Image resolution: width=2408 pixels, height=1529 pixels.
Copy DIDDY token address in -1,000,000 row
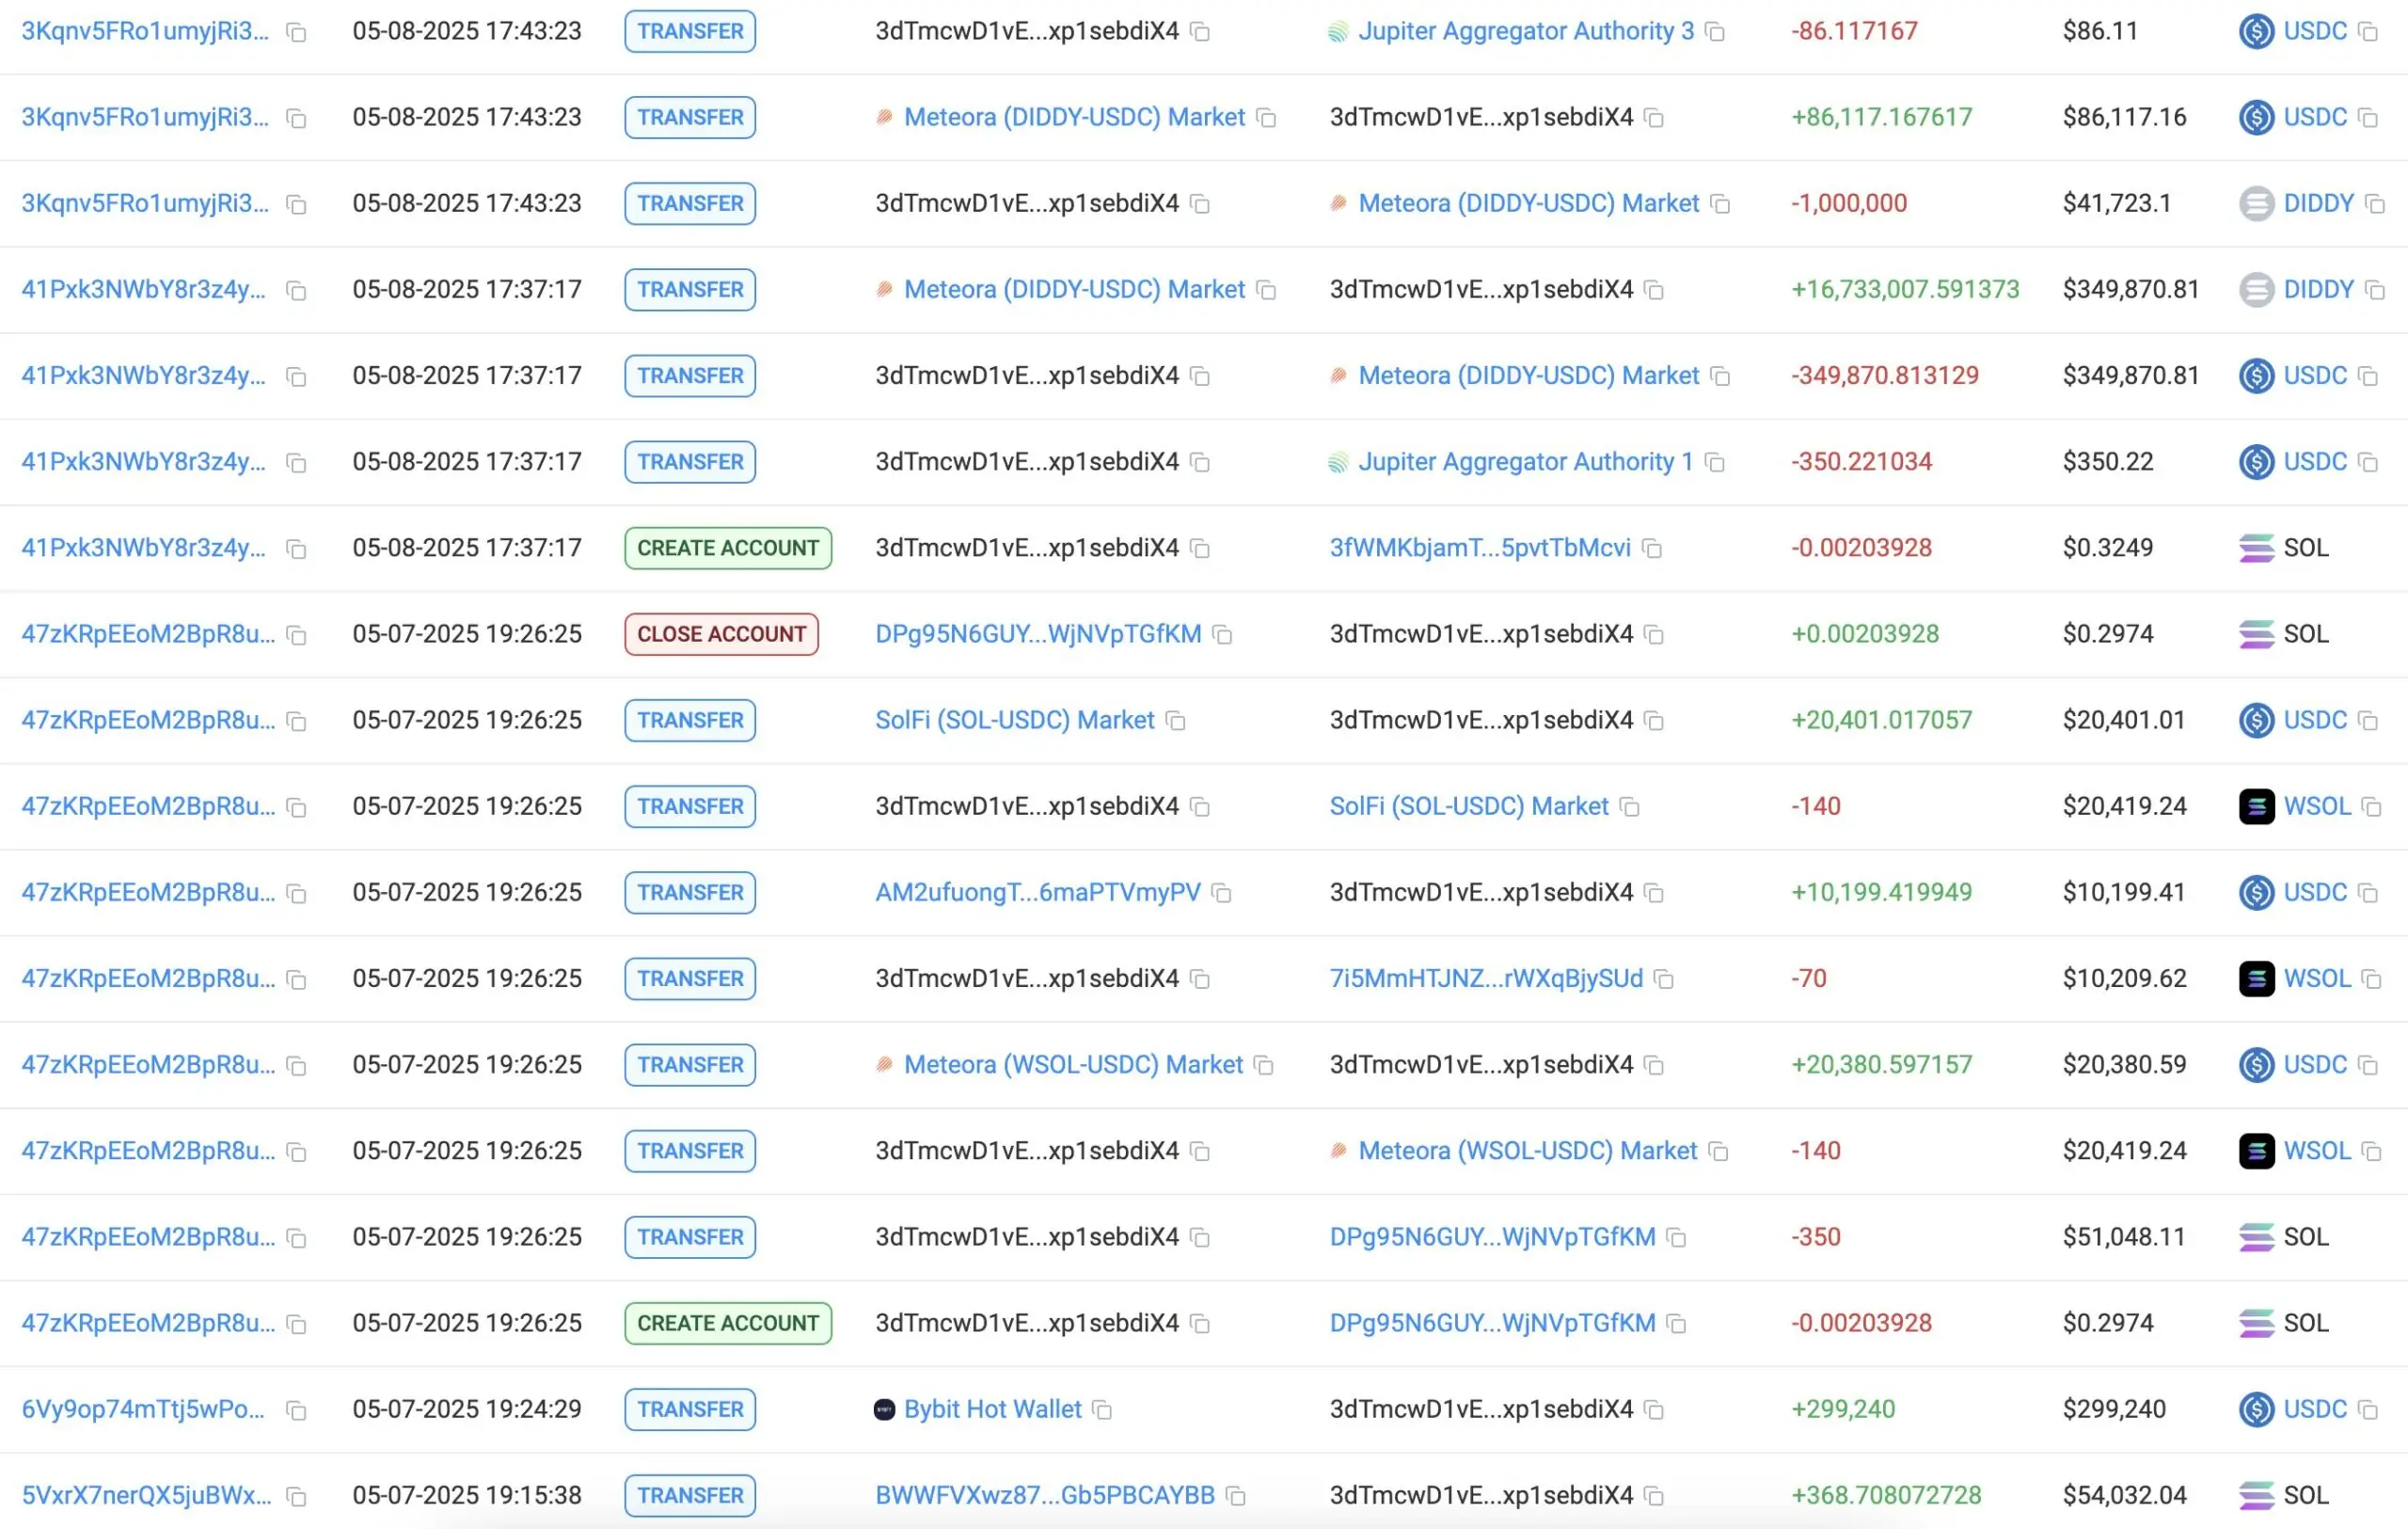point(2375,204)
